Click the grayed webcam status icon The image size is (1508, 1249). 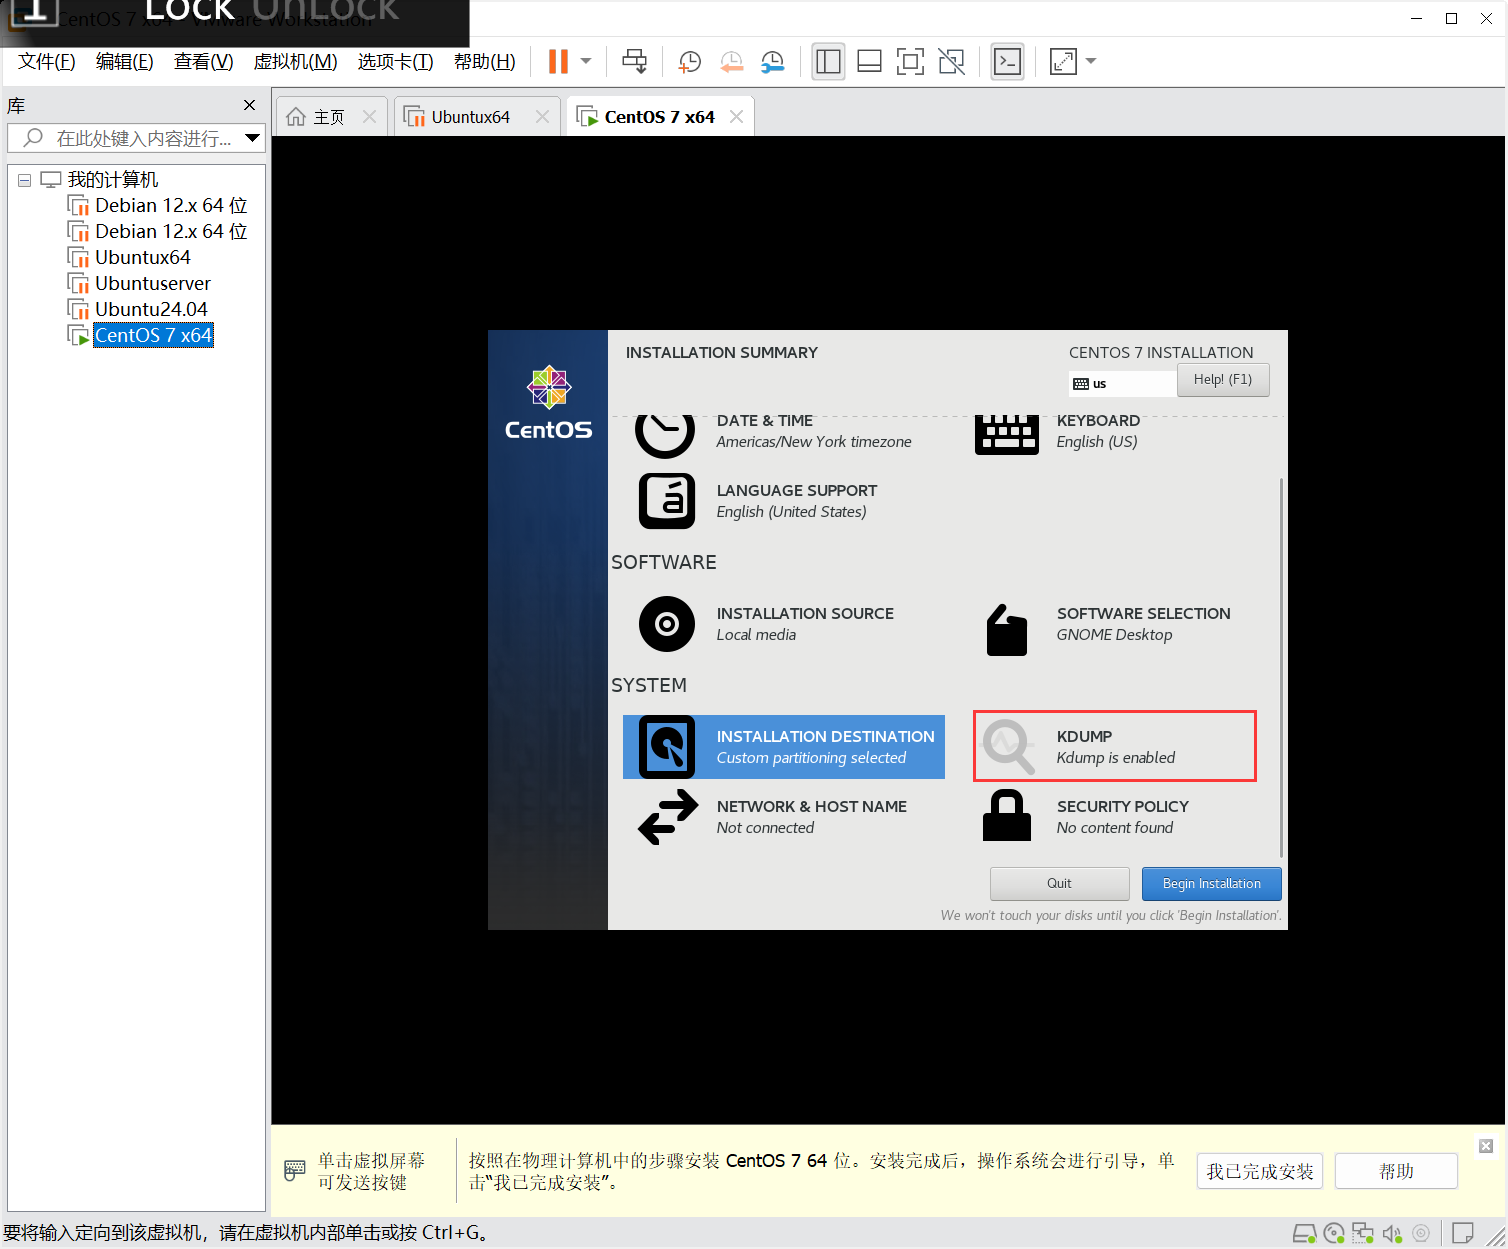1421,1233
